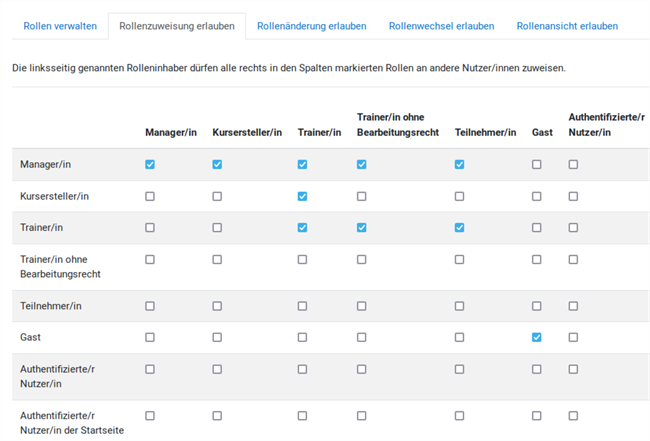Open the Rollen verwalten tab
The width and height of the screenshot is (650, 441).
[x=58, y=26]
